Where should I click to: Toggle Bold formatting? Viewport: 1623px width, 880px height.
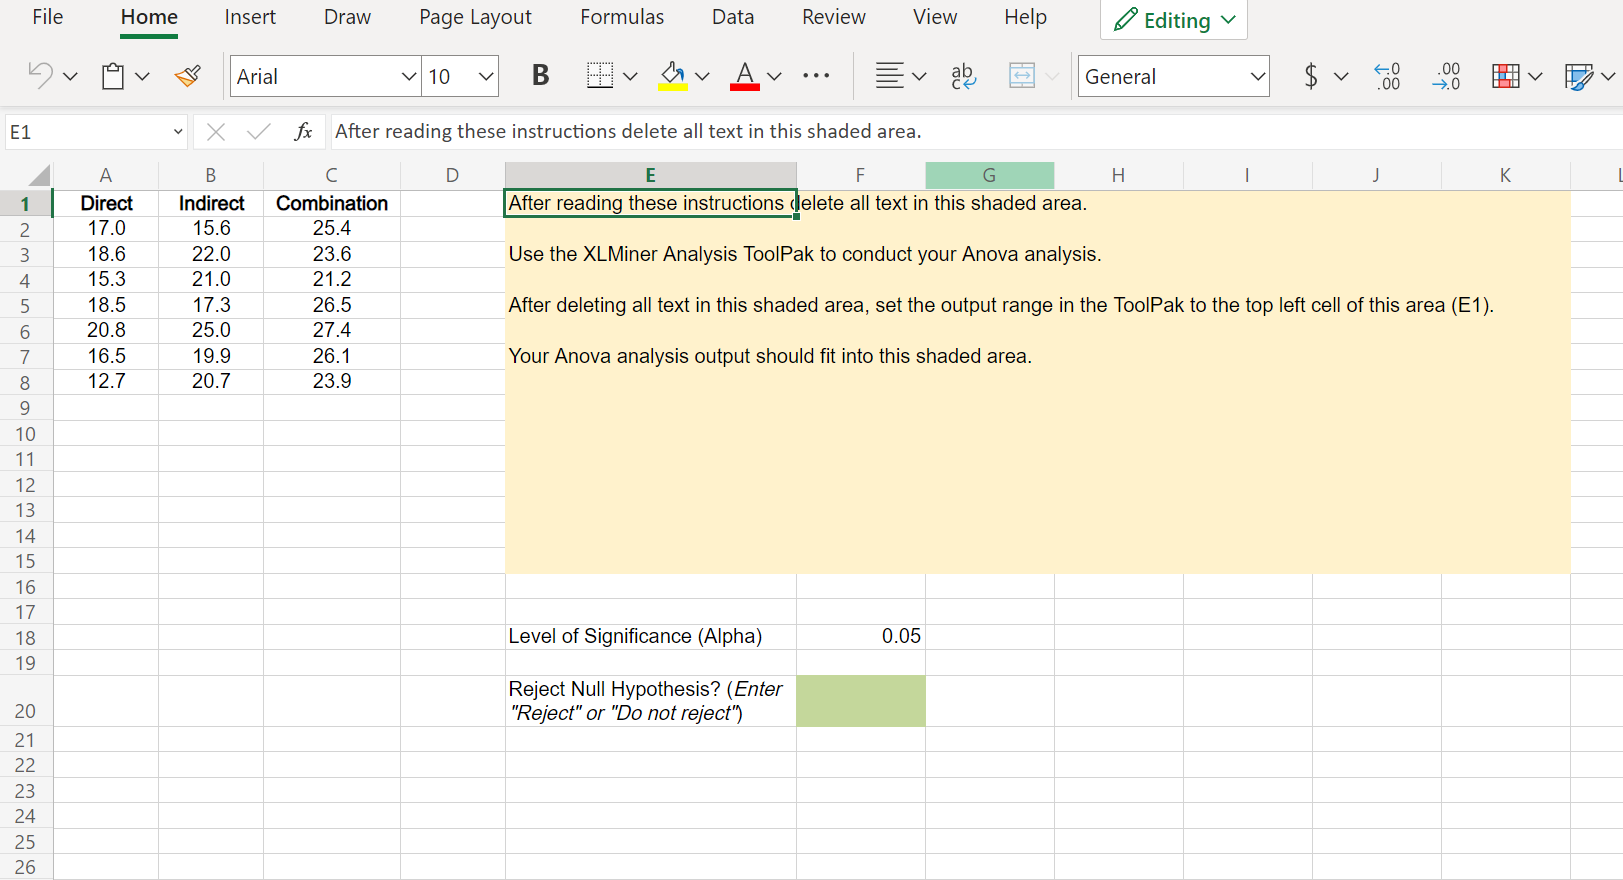coord(540,76)
